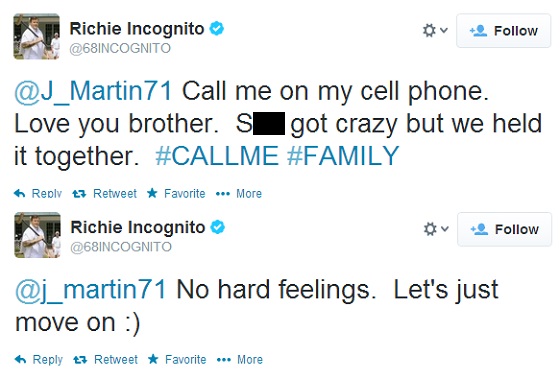Click the Follow button on the second tweet
Screen dimensions: 560x379
(x=505, y=229)
